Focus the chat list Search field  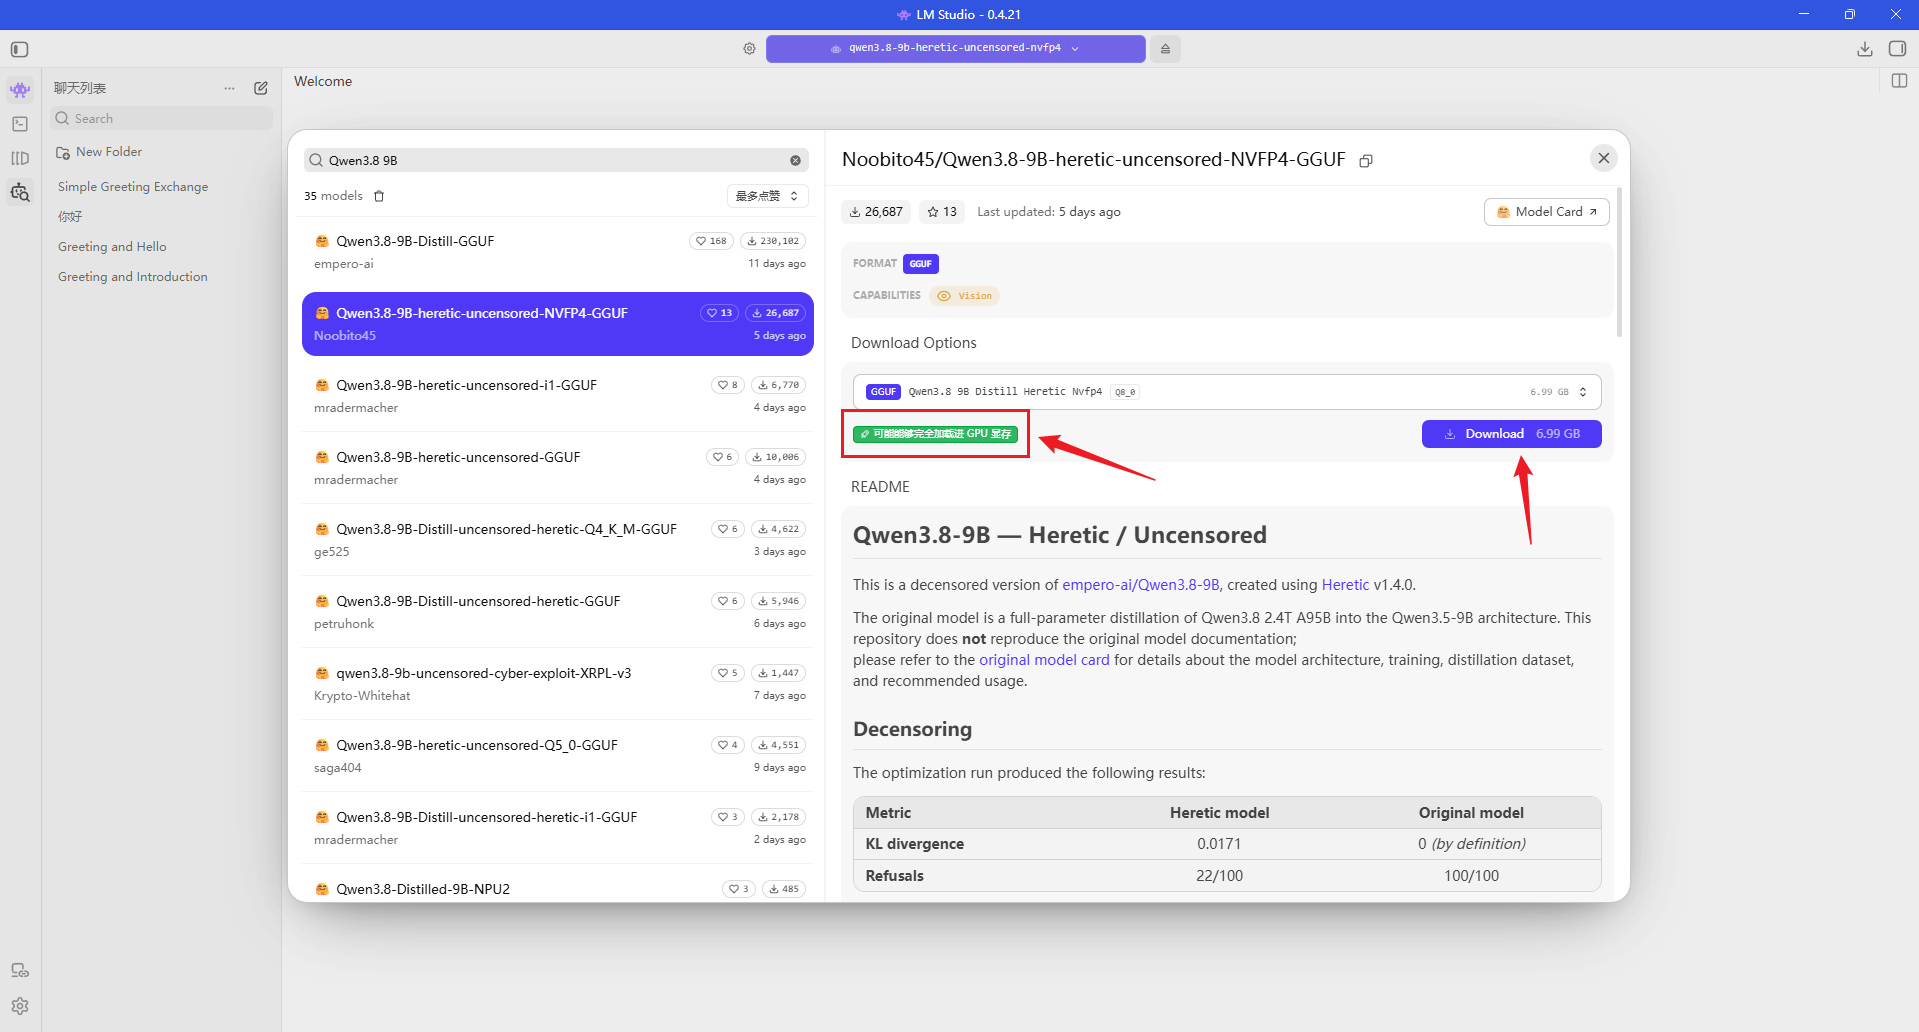(161, 118)
